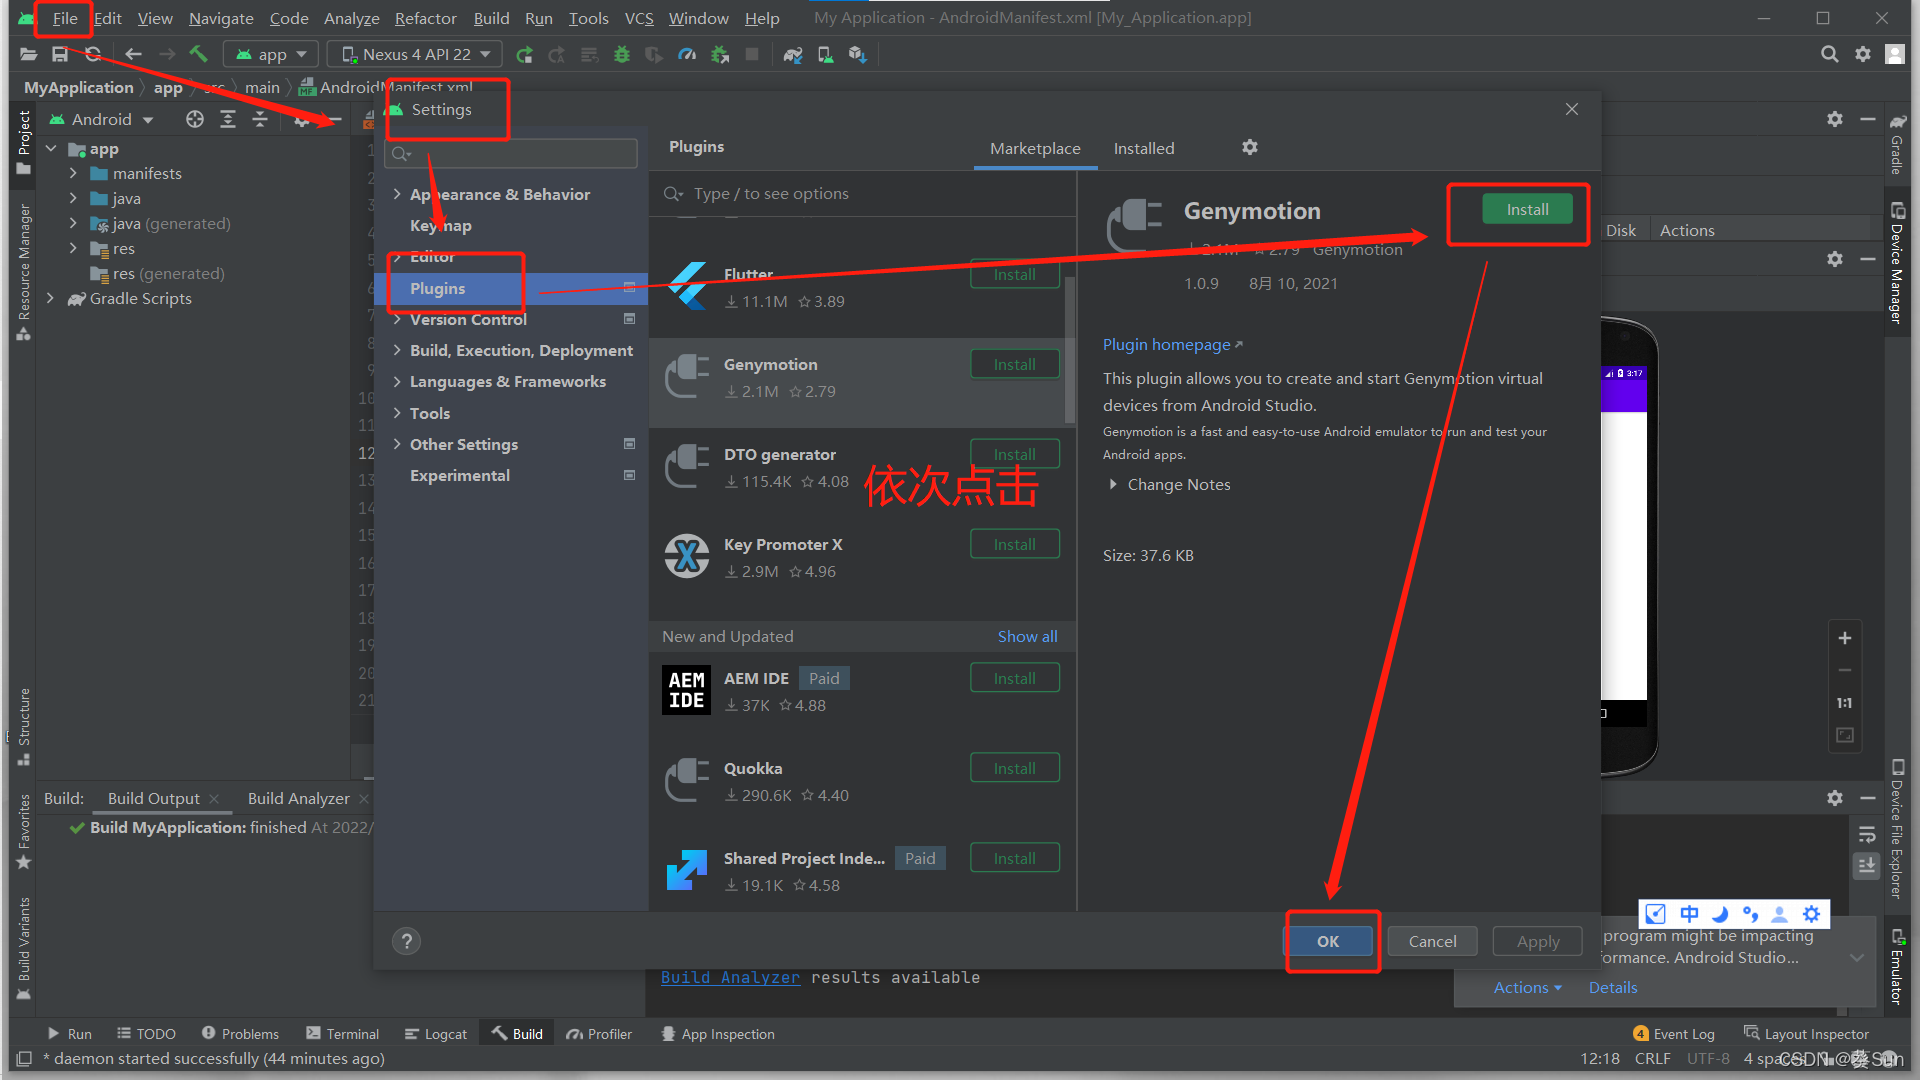Click the Sync/Reload from disk icon

pos(93,54)
